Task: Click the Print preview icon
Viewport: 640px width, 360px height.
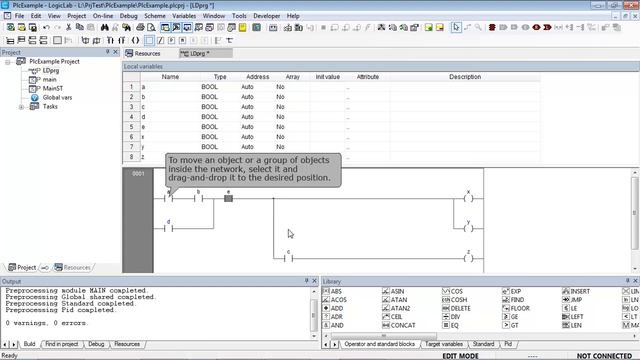Action: point(151,27)
